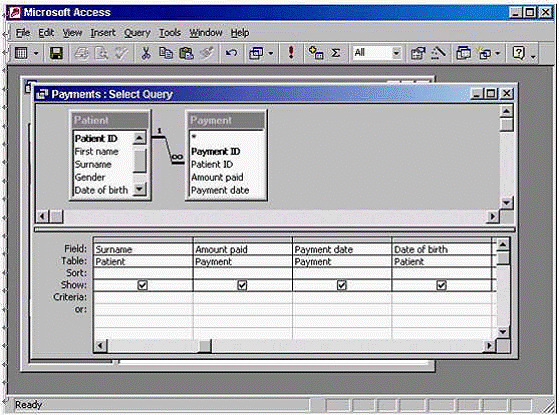Select Amount paid field in Payment table

point(217,177)
